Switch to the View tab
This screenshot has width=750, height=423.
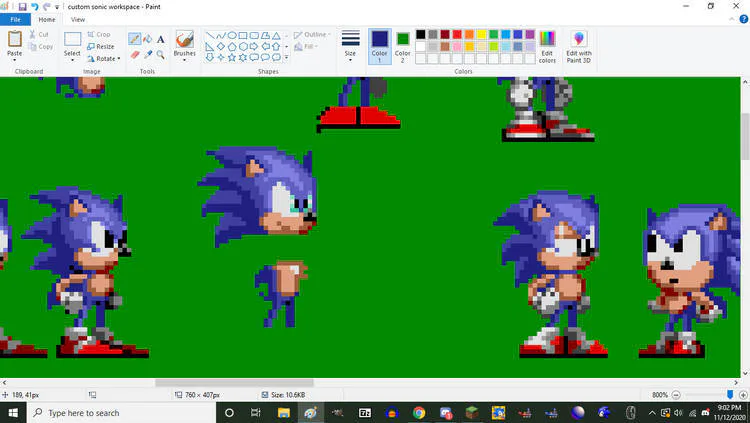[78, 19]
